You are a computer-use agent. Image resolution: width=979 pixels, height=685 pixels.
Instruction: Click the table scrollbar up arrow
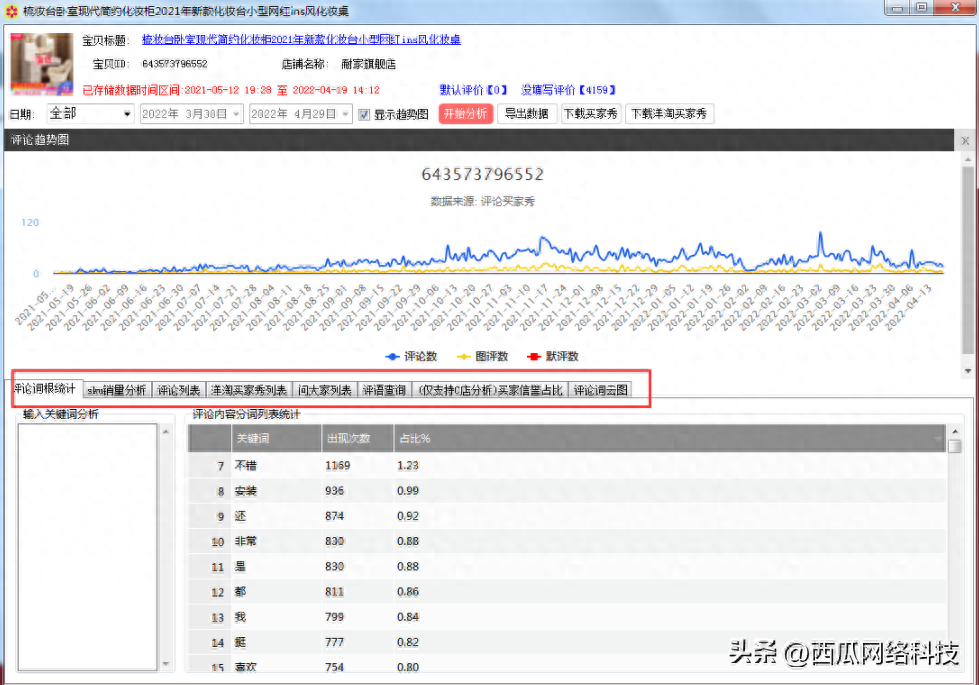click(955, 446)
